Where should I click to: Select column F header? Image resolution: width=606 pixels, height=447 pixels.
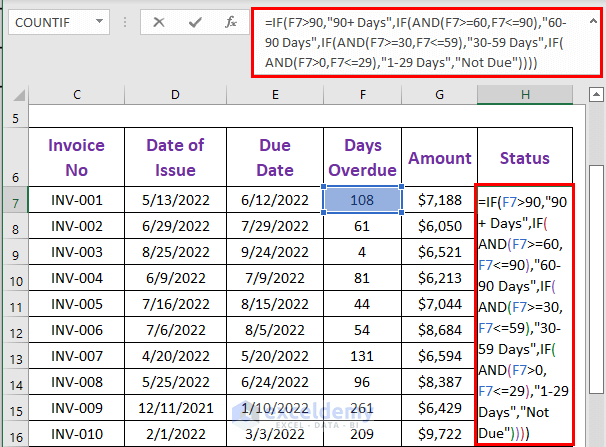click(x=363, y=94)
